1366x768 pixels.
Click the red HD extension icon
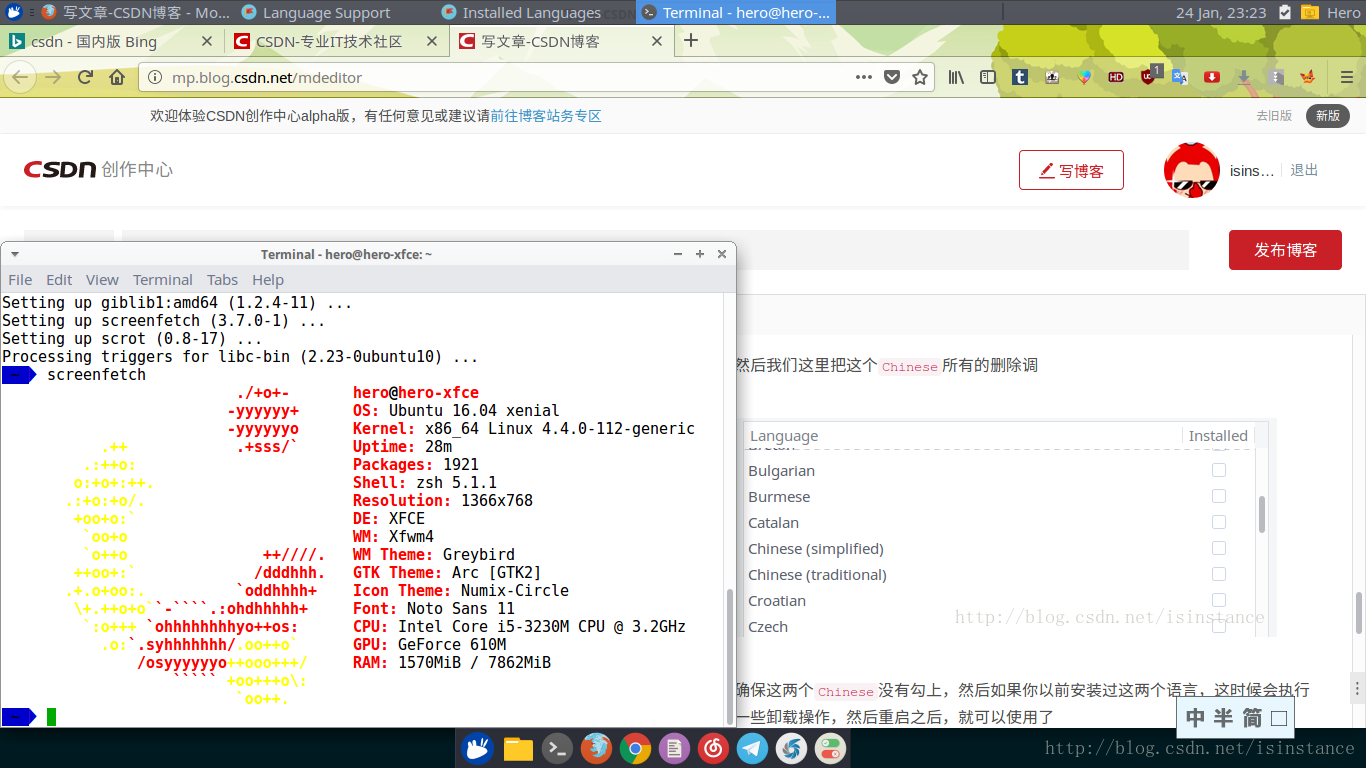(1116, 77)
